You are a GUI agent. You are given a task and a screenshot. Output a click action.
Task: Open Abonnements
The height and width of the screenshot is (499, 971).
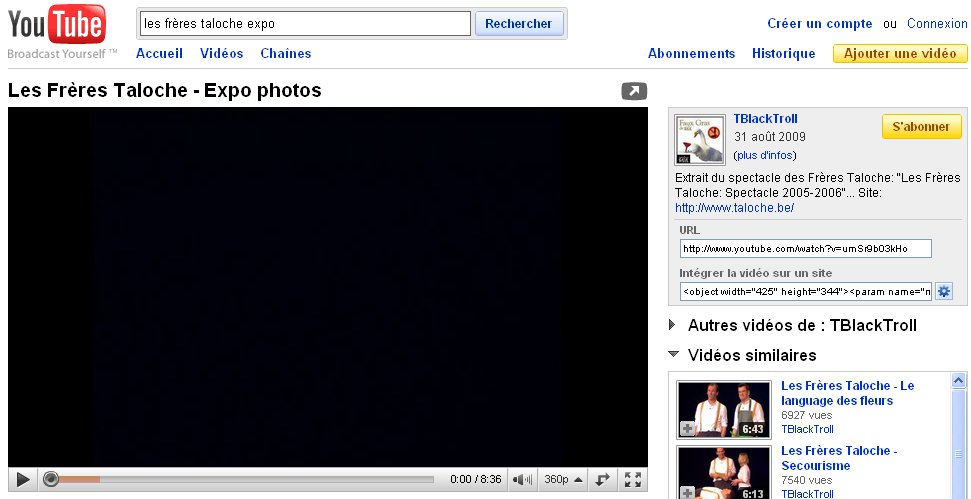click(x=691, y=53)
